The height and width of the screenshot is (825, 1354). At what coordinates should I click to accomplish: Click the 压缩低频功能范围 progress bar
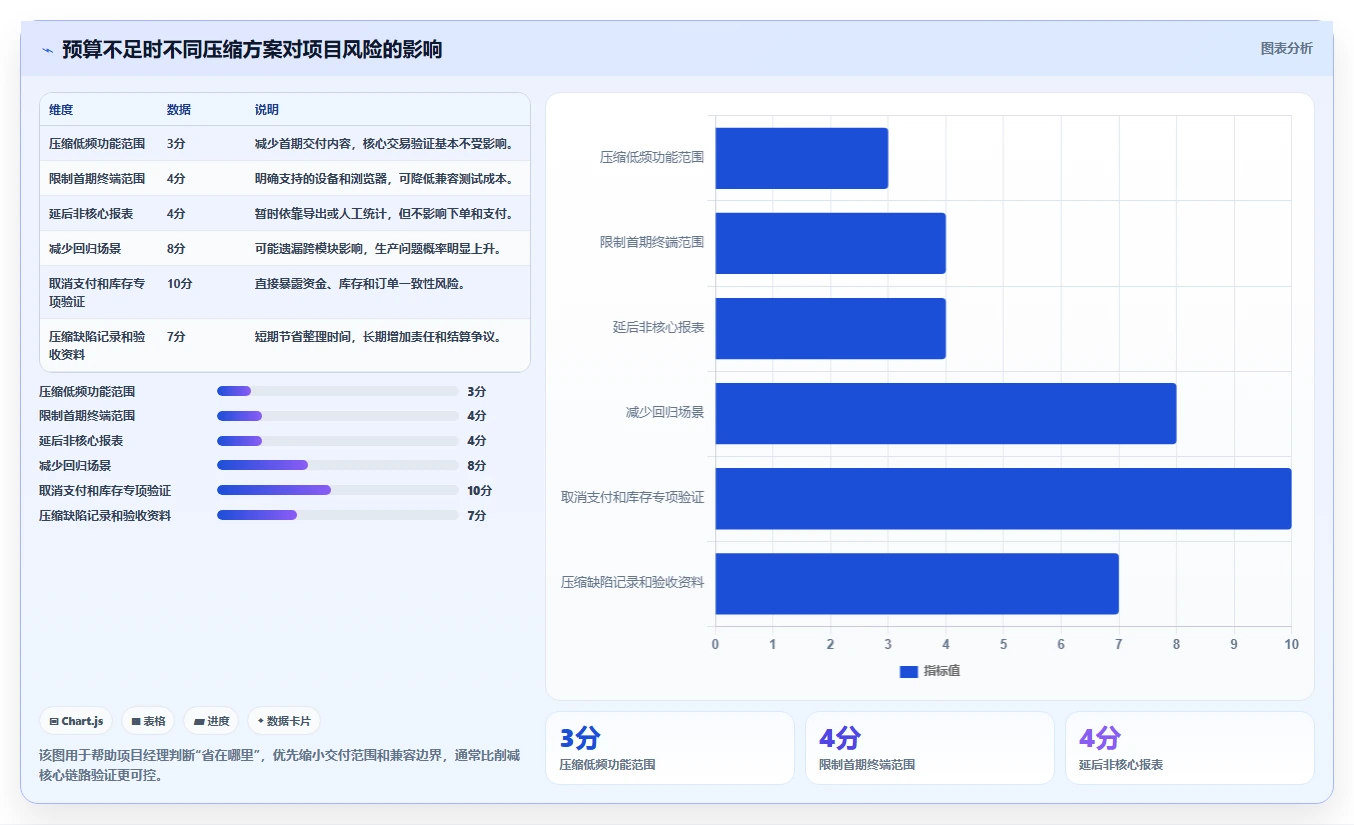[x=337, y=391]
